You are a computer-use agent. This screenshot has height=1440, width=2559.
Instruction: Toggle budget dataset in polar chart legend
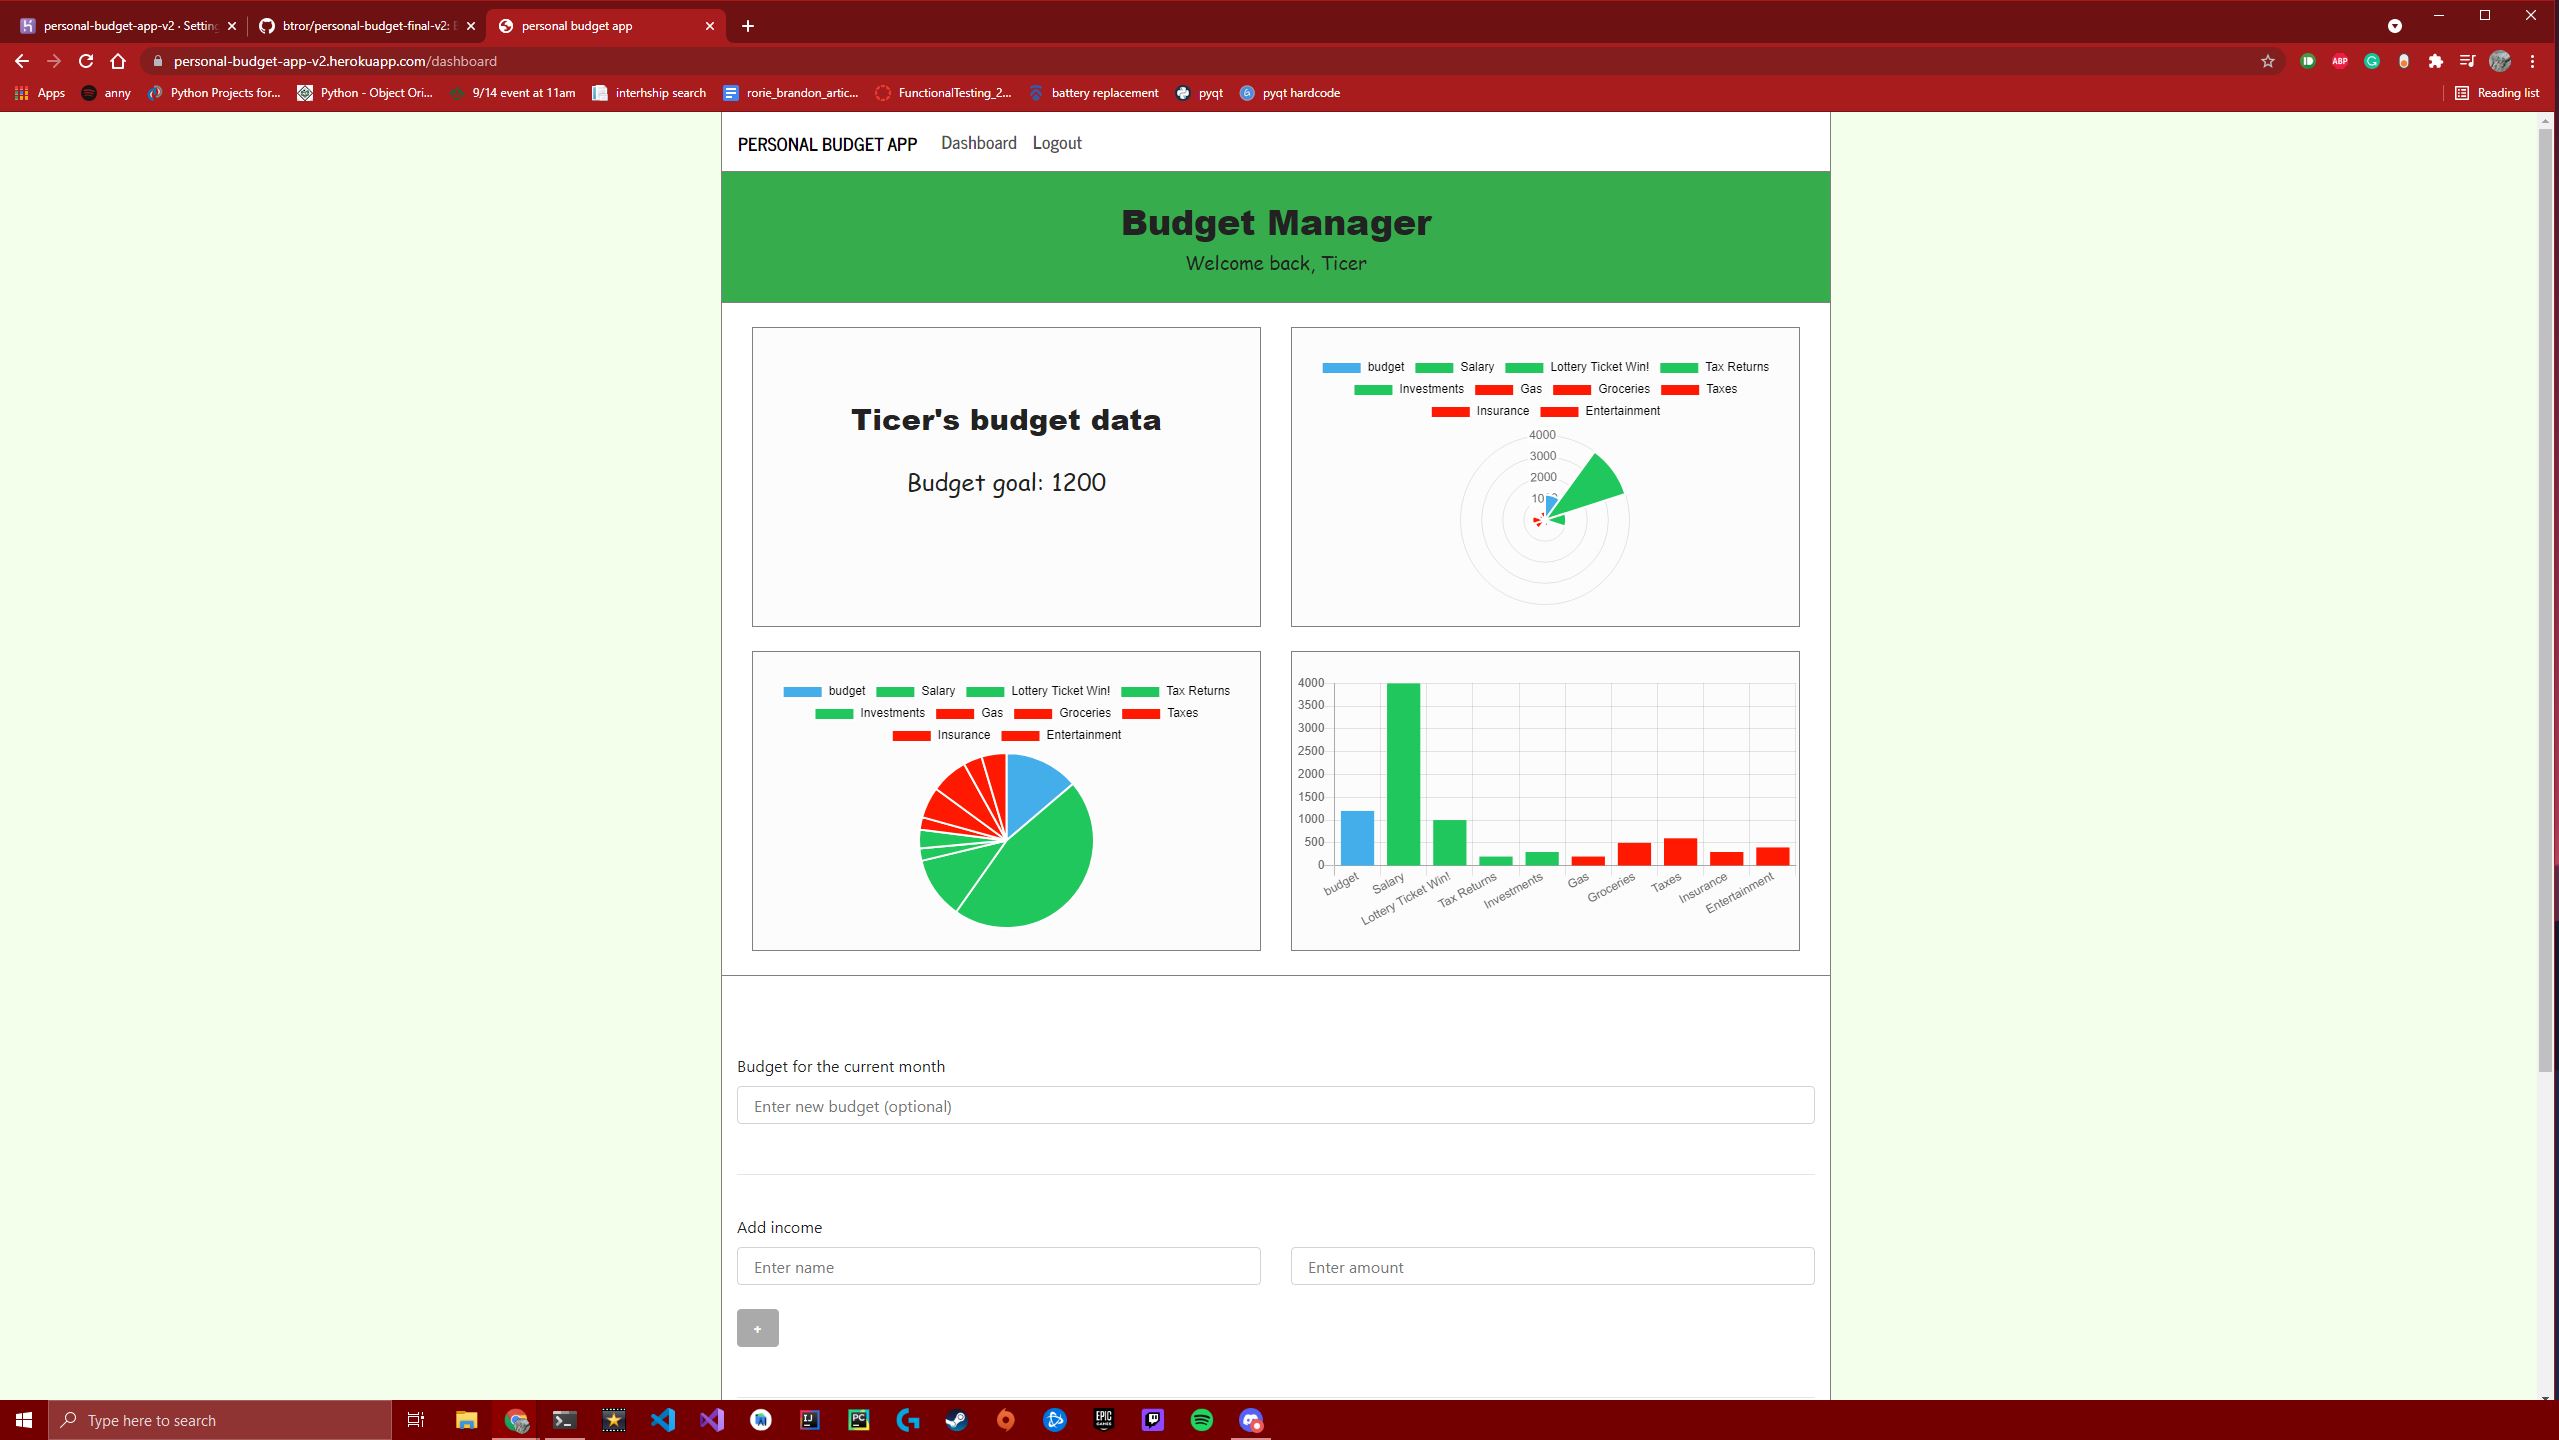coord(1362,367)
